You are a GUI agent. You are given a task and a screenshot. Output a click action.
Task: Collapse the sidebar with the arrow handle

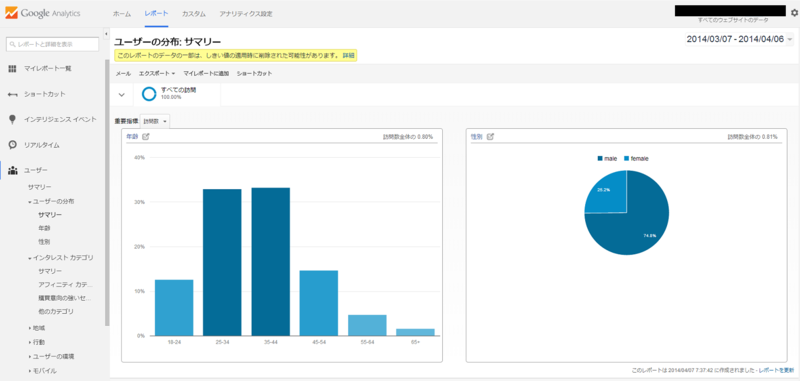point(106,34)
